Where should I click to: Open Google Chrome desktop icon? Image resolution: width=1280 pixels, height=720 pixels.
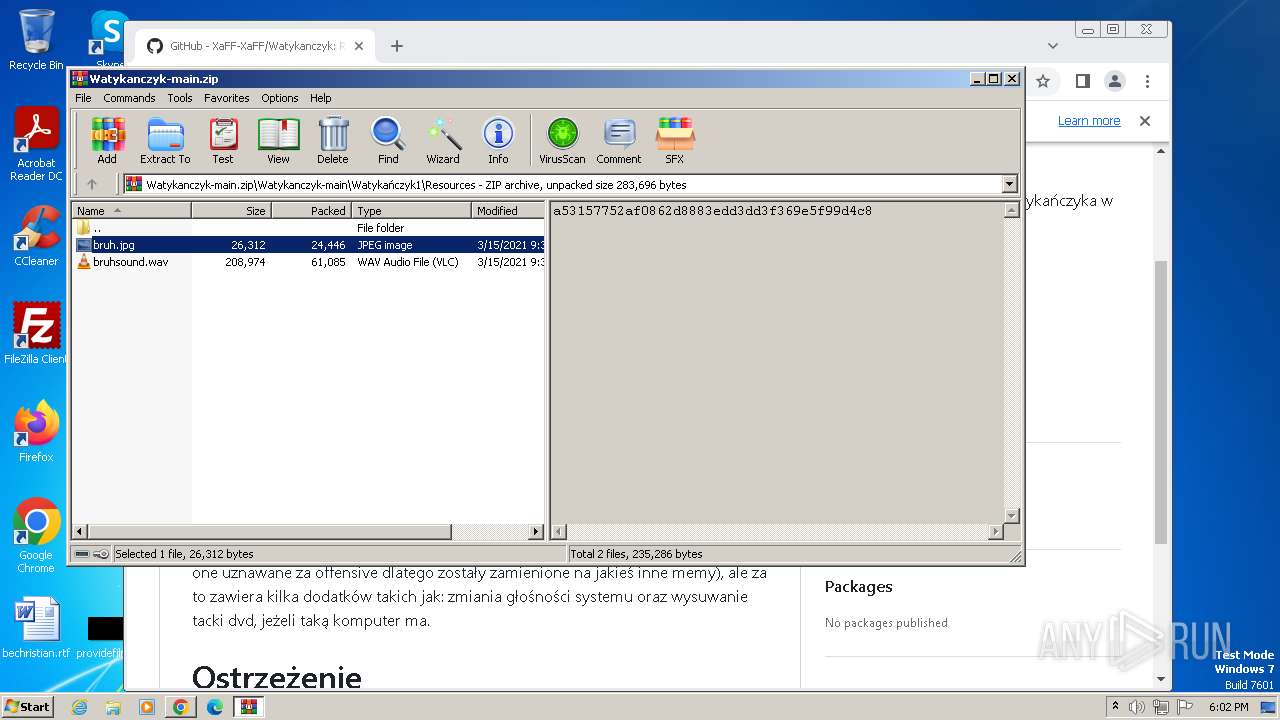pos(36,536)
